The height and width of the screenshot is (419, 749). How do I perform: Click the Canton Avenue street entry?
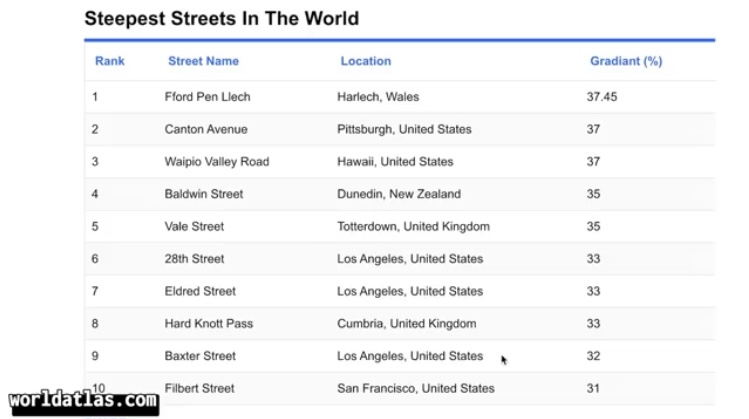tap(206, 129)
